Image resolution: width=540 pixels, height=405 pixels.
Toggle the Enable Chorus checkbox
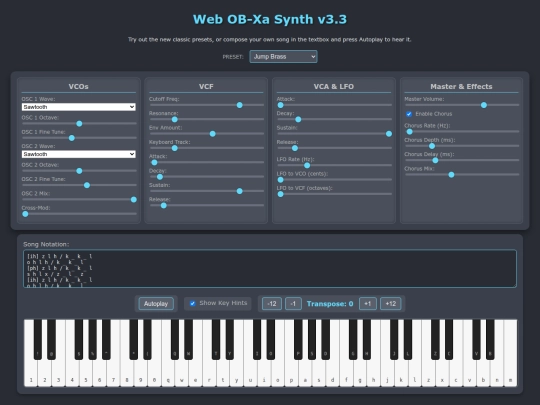tap(409, 114)
